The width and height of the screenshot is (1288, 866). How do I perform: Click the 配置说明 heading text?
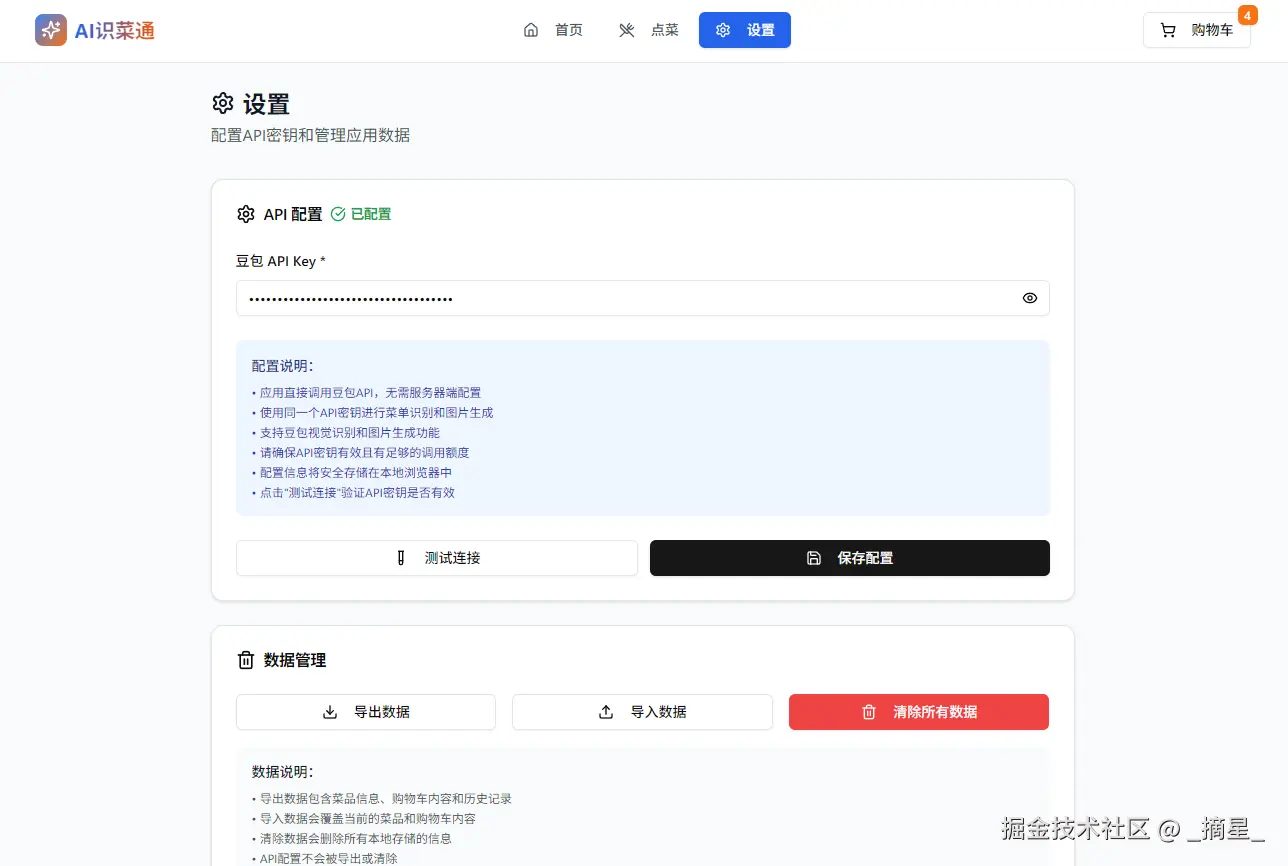pyautogui.click(x=282, y=366)
